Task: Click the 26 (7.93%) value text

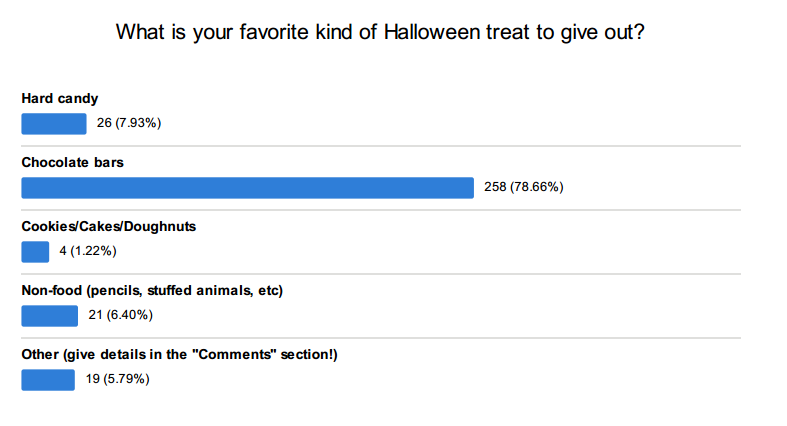Action: coord(129,123)
